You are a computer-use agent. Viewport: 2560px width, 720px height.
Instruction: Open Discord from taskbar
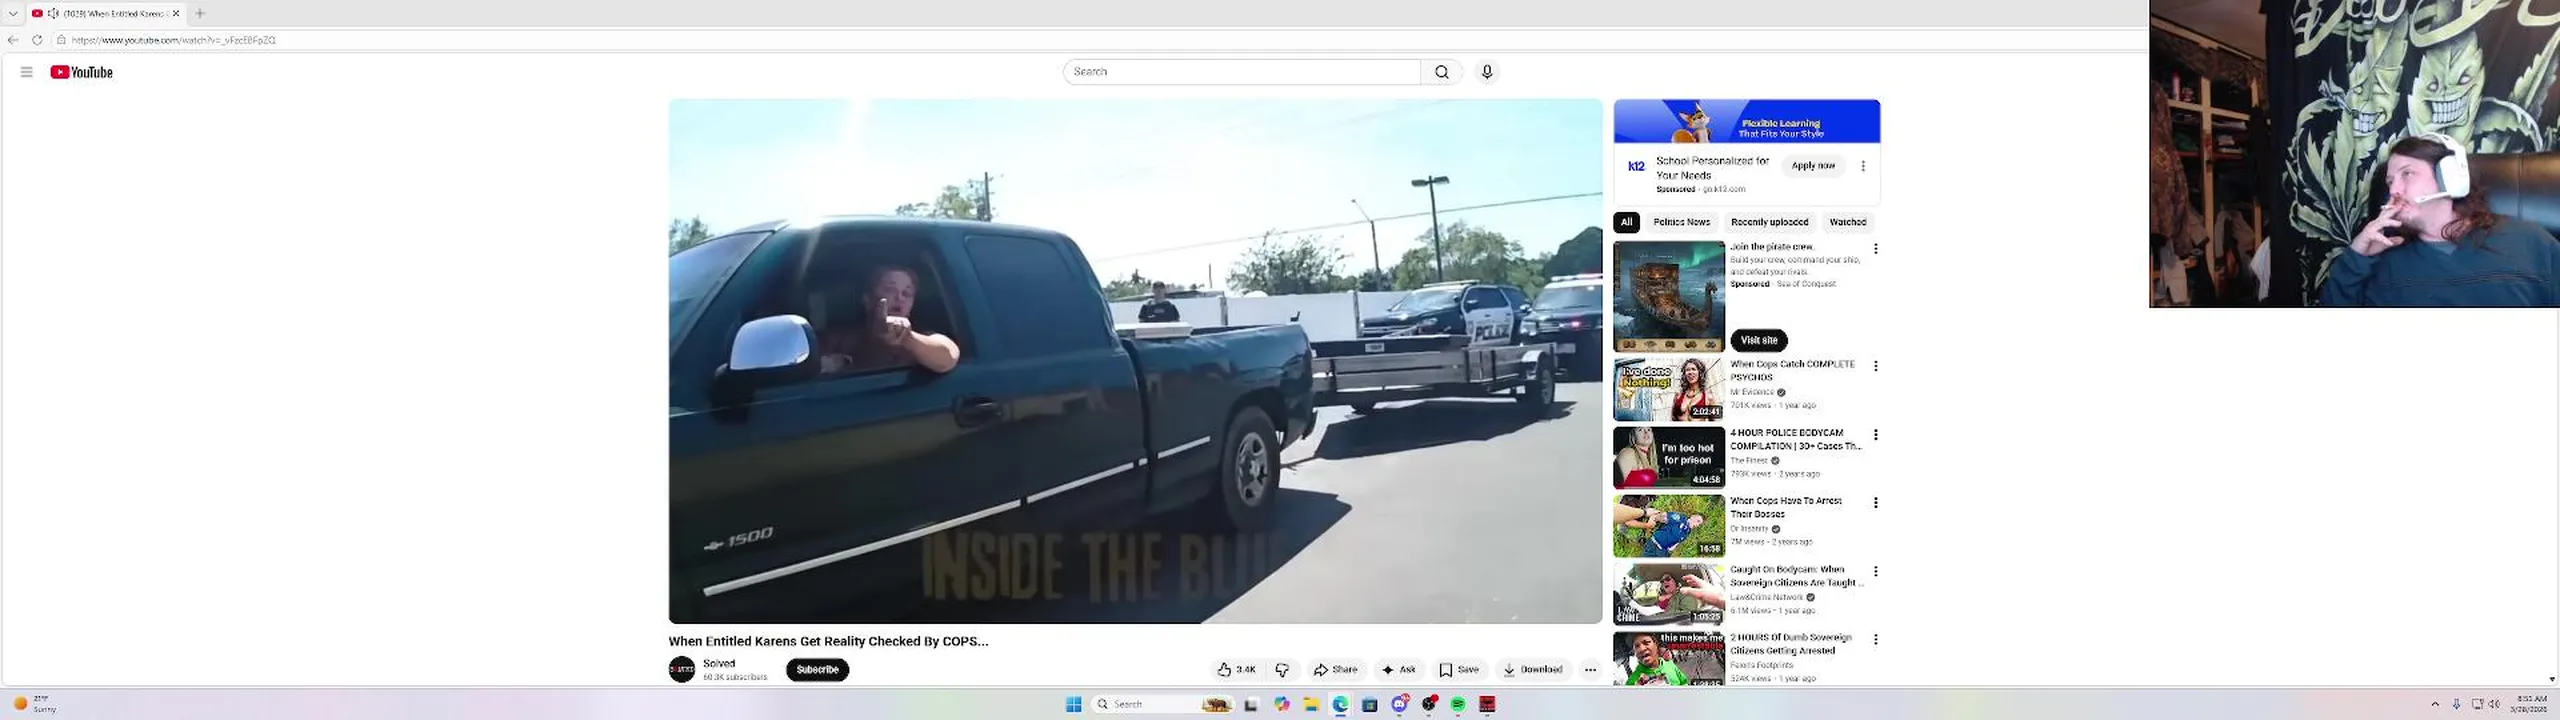tap(1400, 705)
